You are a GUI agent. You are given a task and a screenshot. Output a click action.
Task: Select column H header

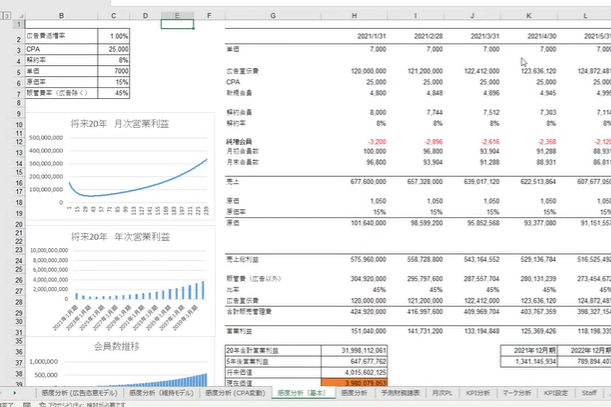354,16
